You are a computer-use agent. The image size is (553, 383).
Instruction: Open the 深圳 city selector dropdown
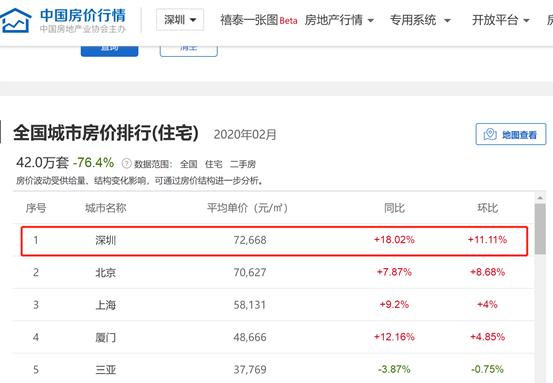click(x=180, y=20)
